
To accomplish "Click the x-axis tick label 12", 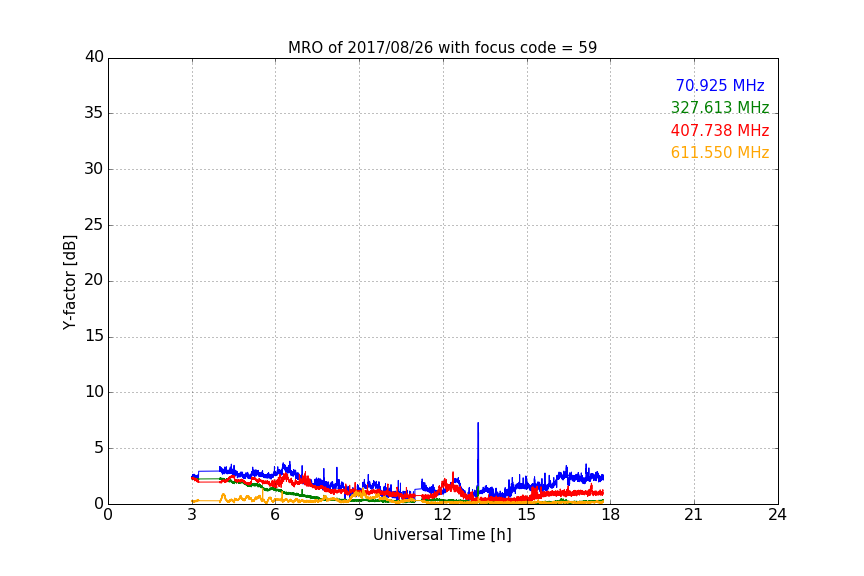I will pos(443,515).
